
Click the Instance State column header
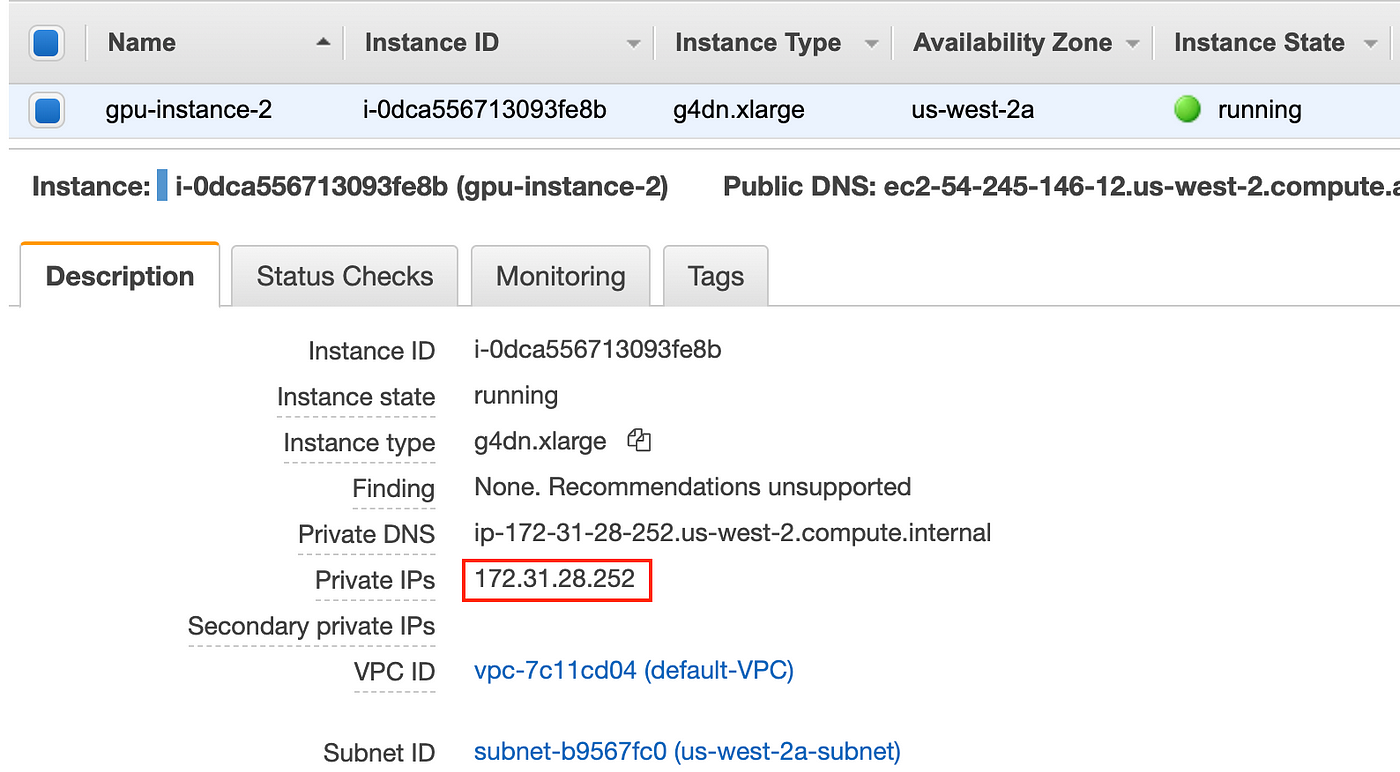click(1259, 43)
